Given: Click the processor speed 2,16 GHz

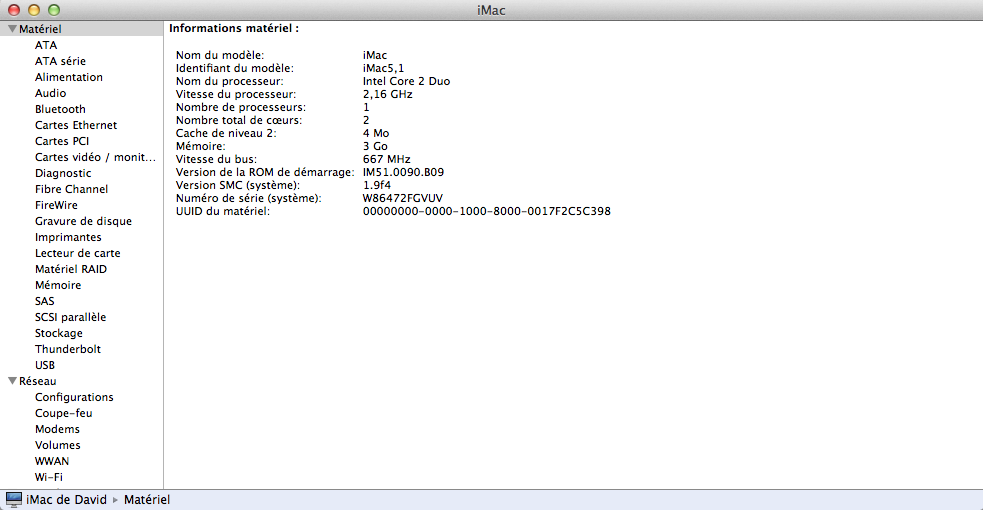Looking at the screenshot, I should pos(387,95).
